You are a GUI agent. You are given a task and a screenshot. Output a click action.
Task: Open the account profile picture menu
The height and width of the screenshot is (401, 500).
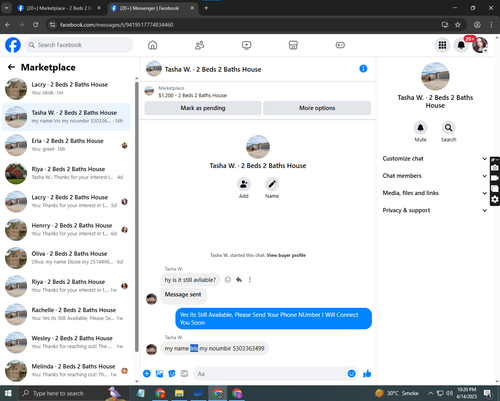click(x=480, y=45)
